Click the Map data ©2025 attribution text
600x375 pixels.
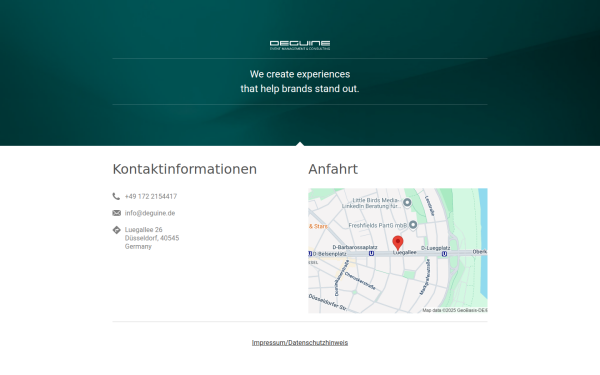click(x=455, y=310)
